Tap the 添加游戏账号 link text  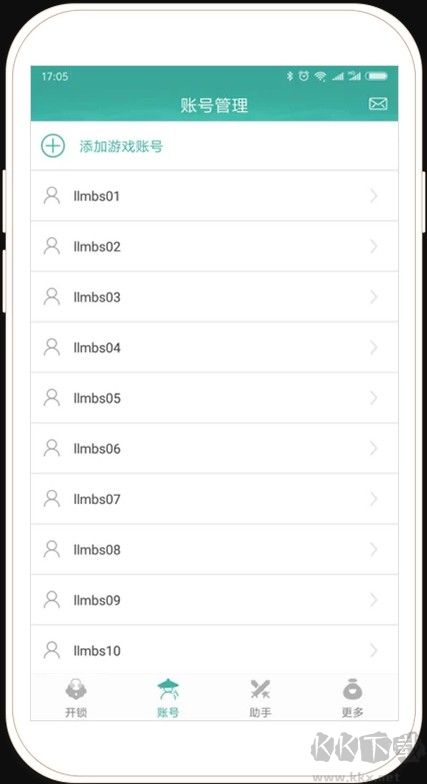tap(122, 146)
